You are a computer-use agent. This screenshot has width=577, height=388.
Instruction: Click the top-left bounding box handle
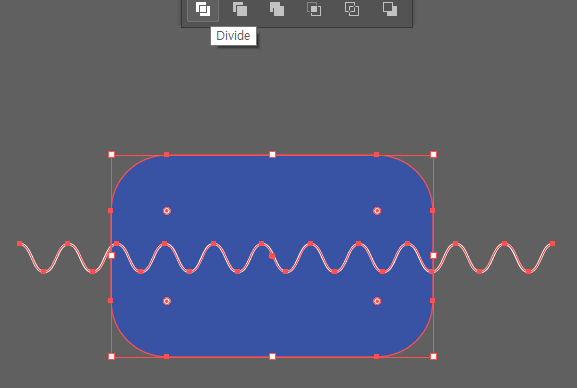coord(111,155)
